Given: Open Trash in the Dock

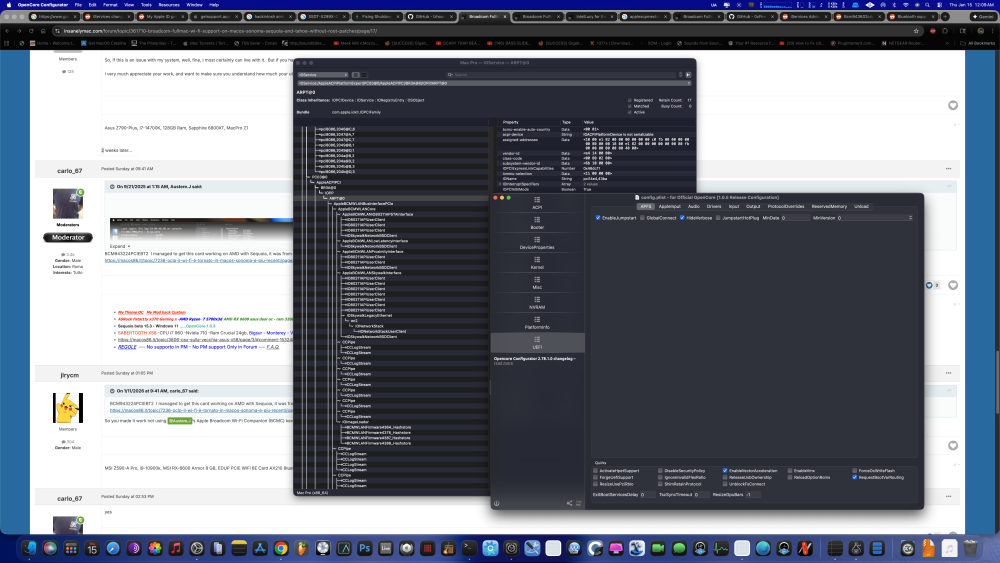Looking at the screenshot, I should [970, 548].
